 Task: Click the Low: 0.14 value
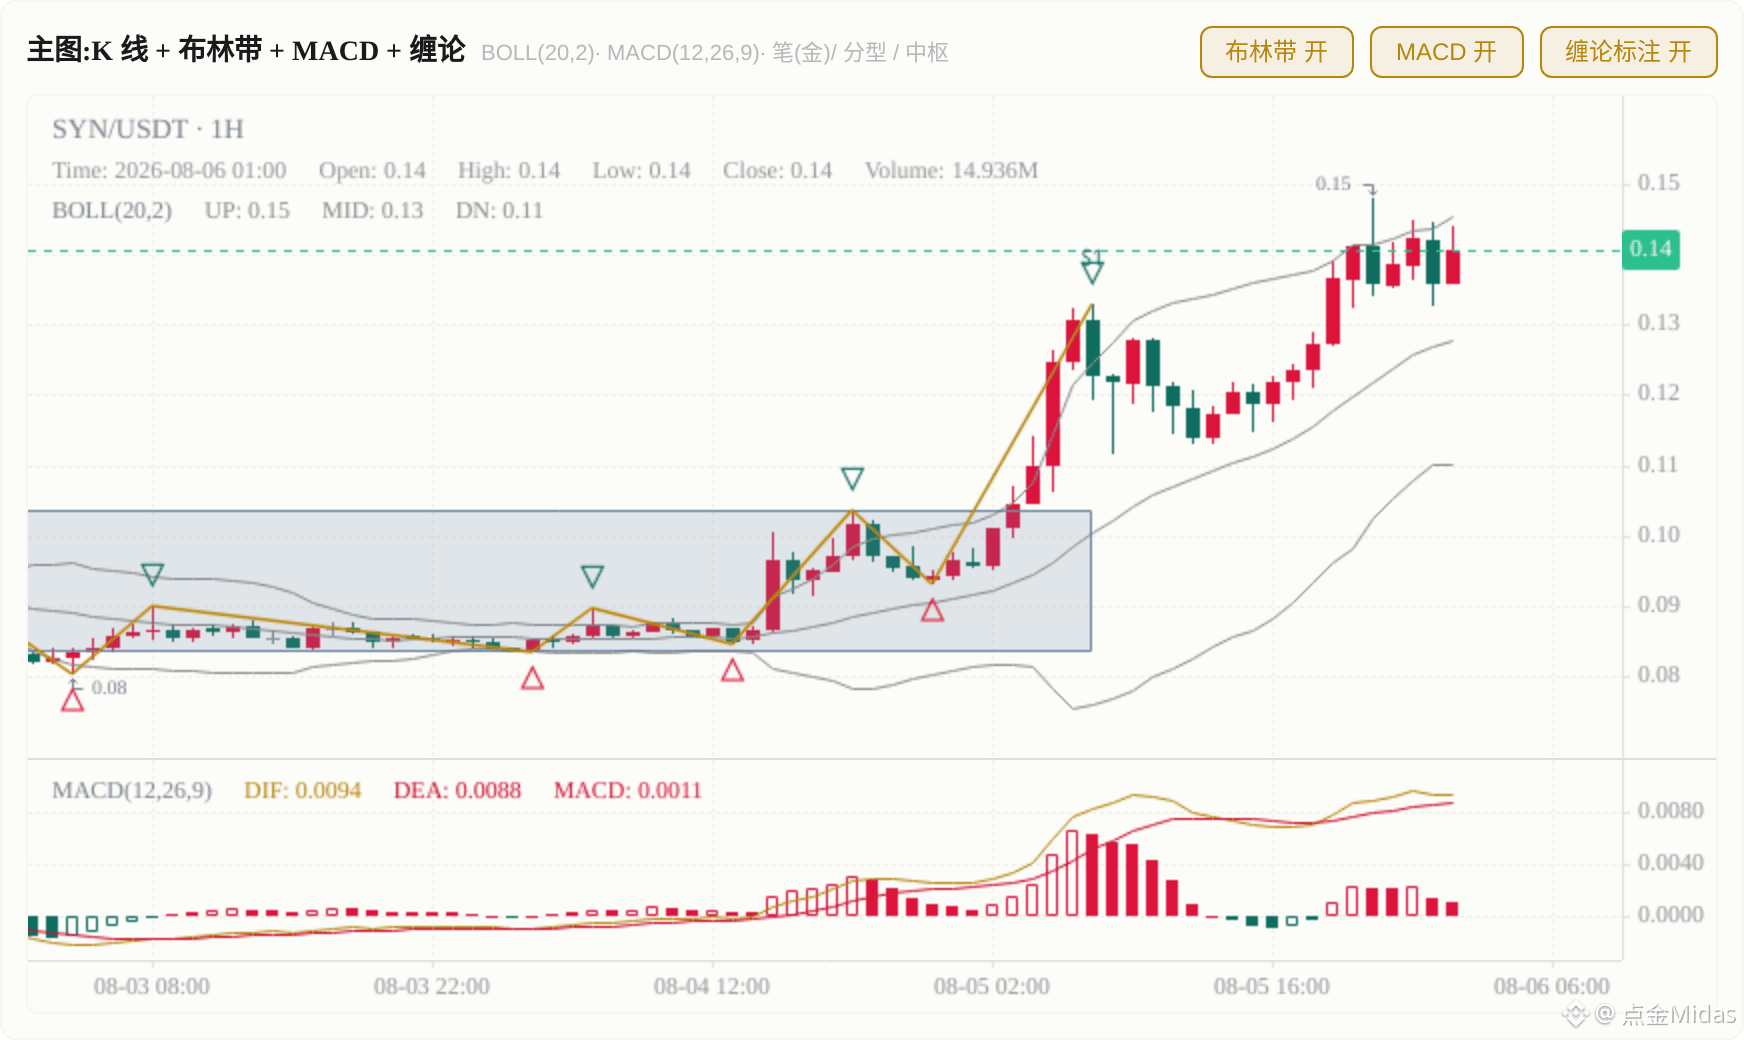click(641, 171)
